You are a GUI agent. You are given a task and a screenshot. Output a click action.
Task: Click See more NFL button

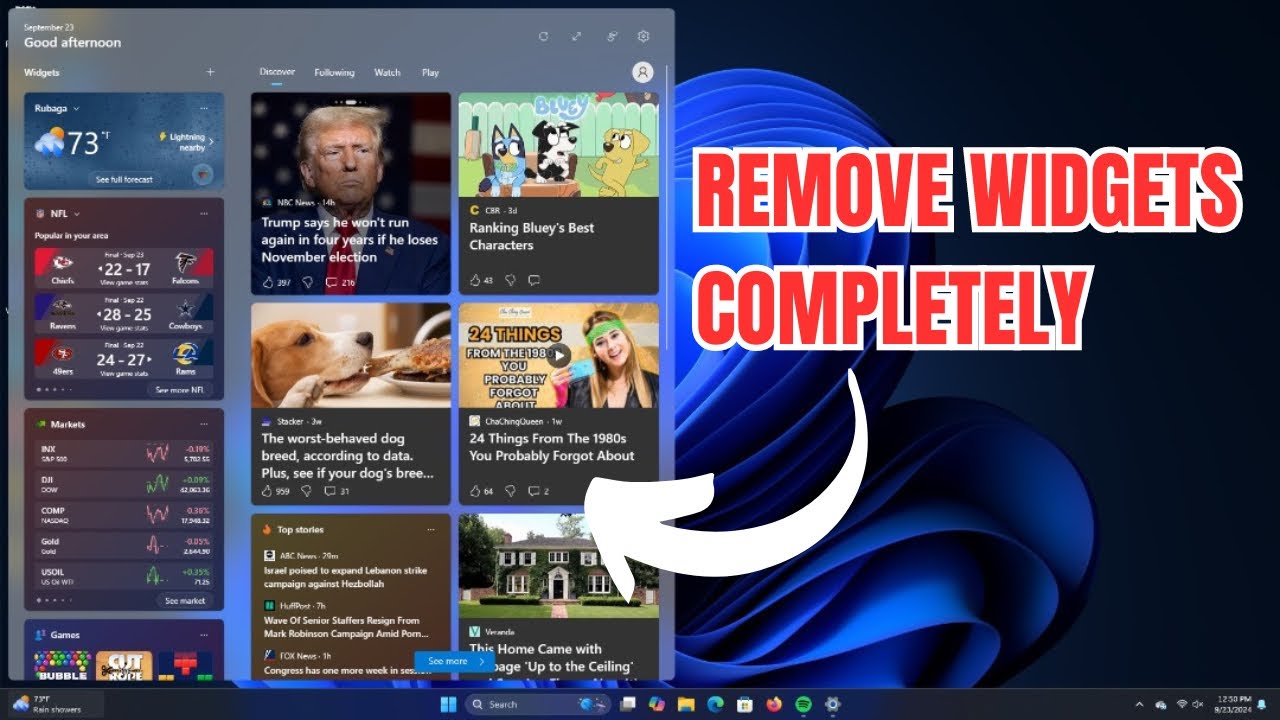pyautogui.click(x=181, y=390)
